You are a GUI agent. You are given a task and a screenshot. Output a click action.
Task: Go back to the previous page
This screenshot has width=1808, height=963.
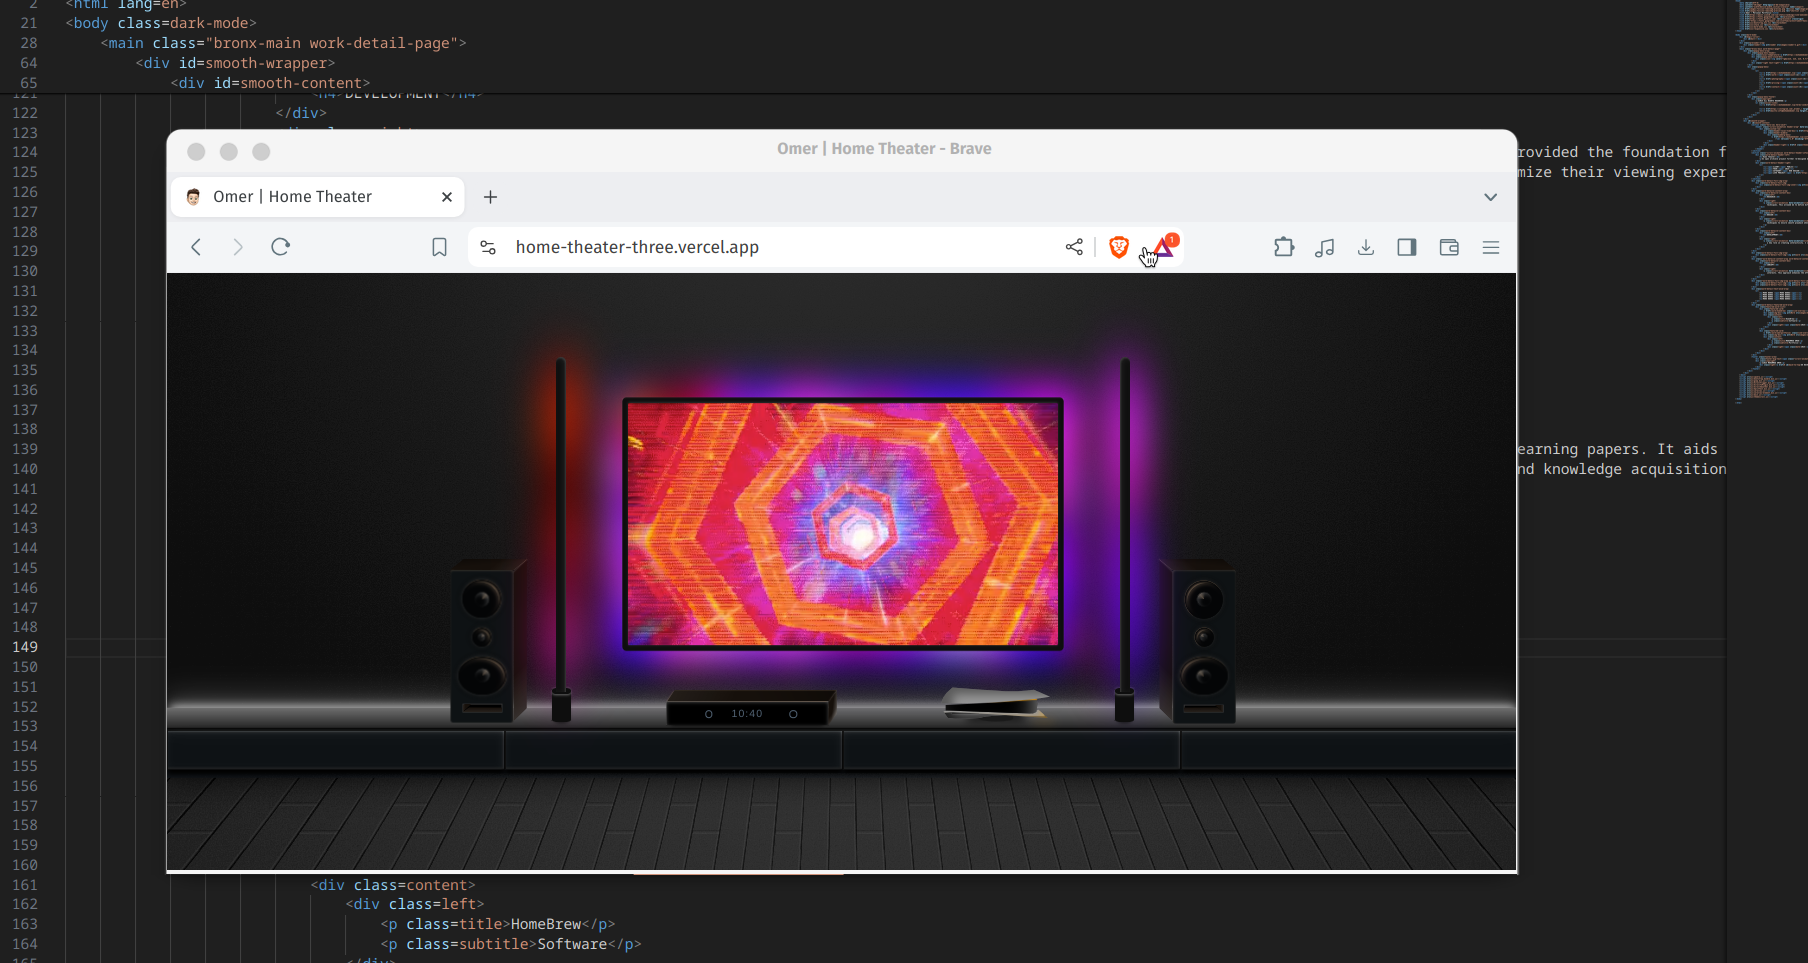196,247
